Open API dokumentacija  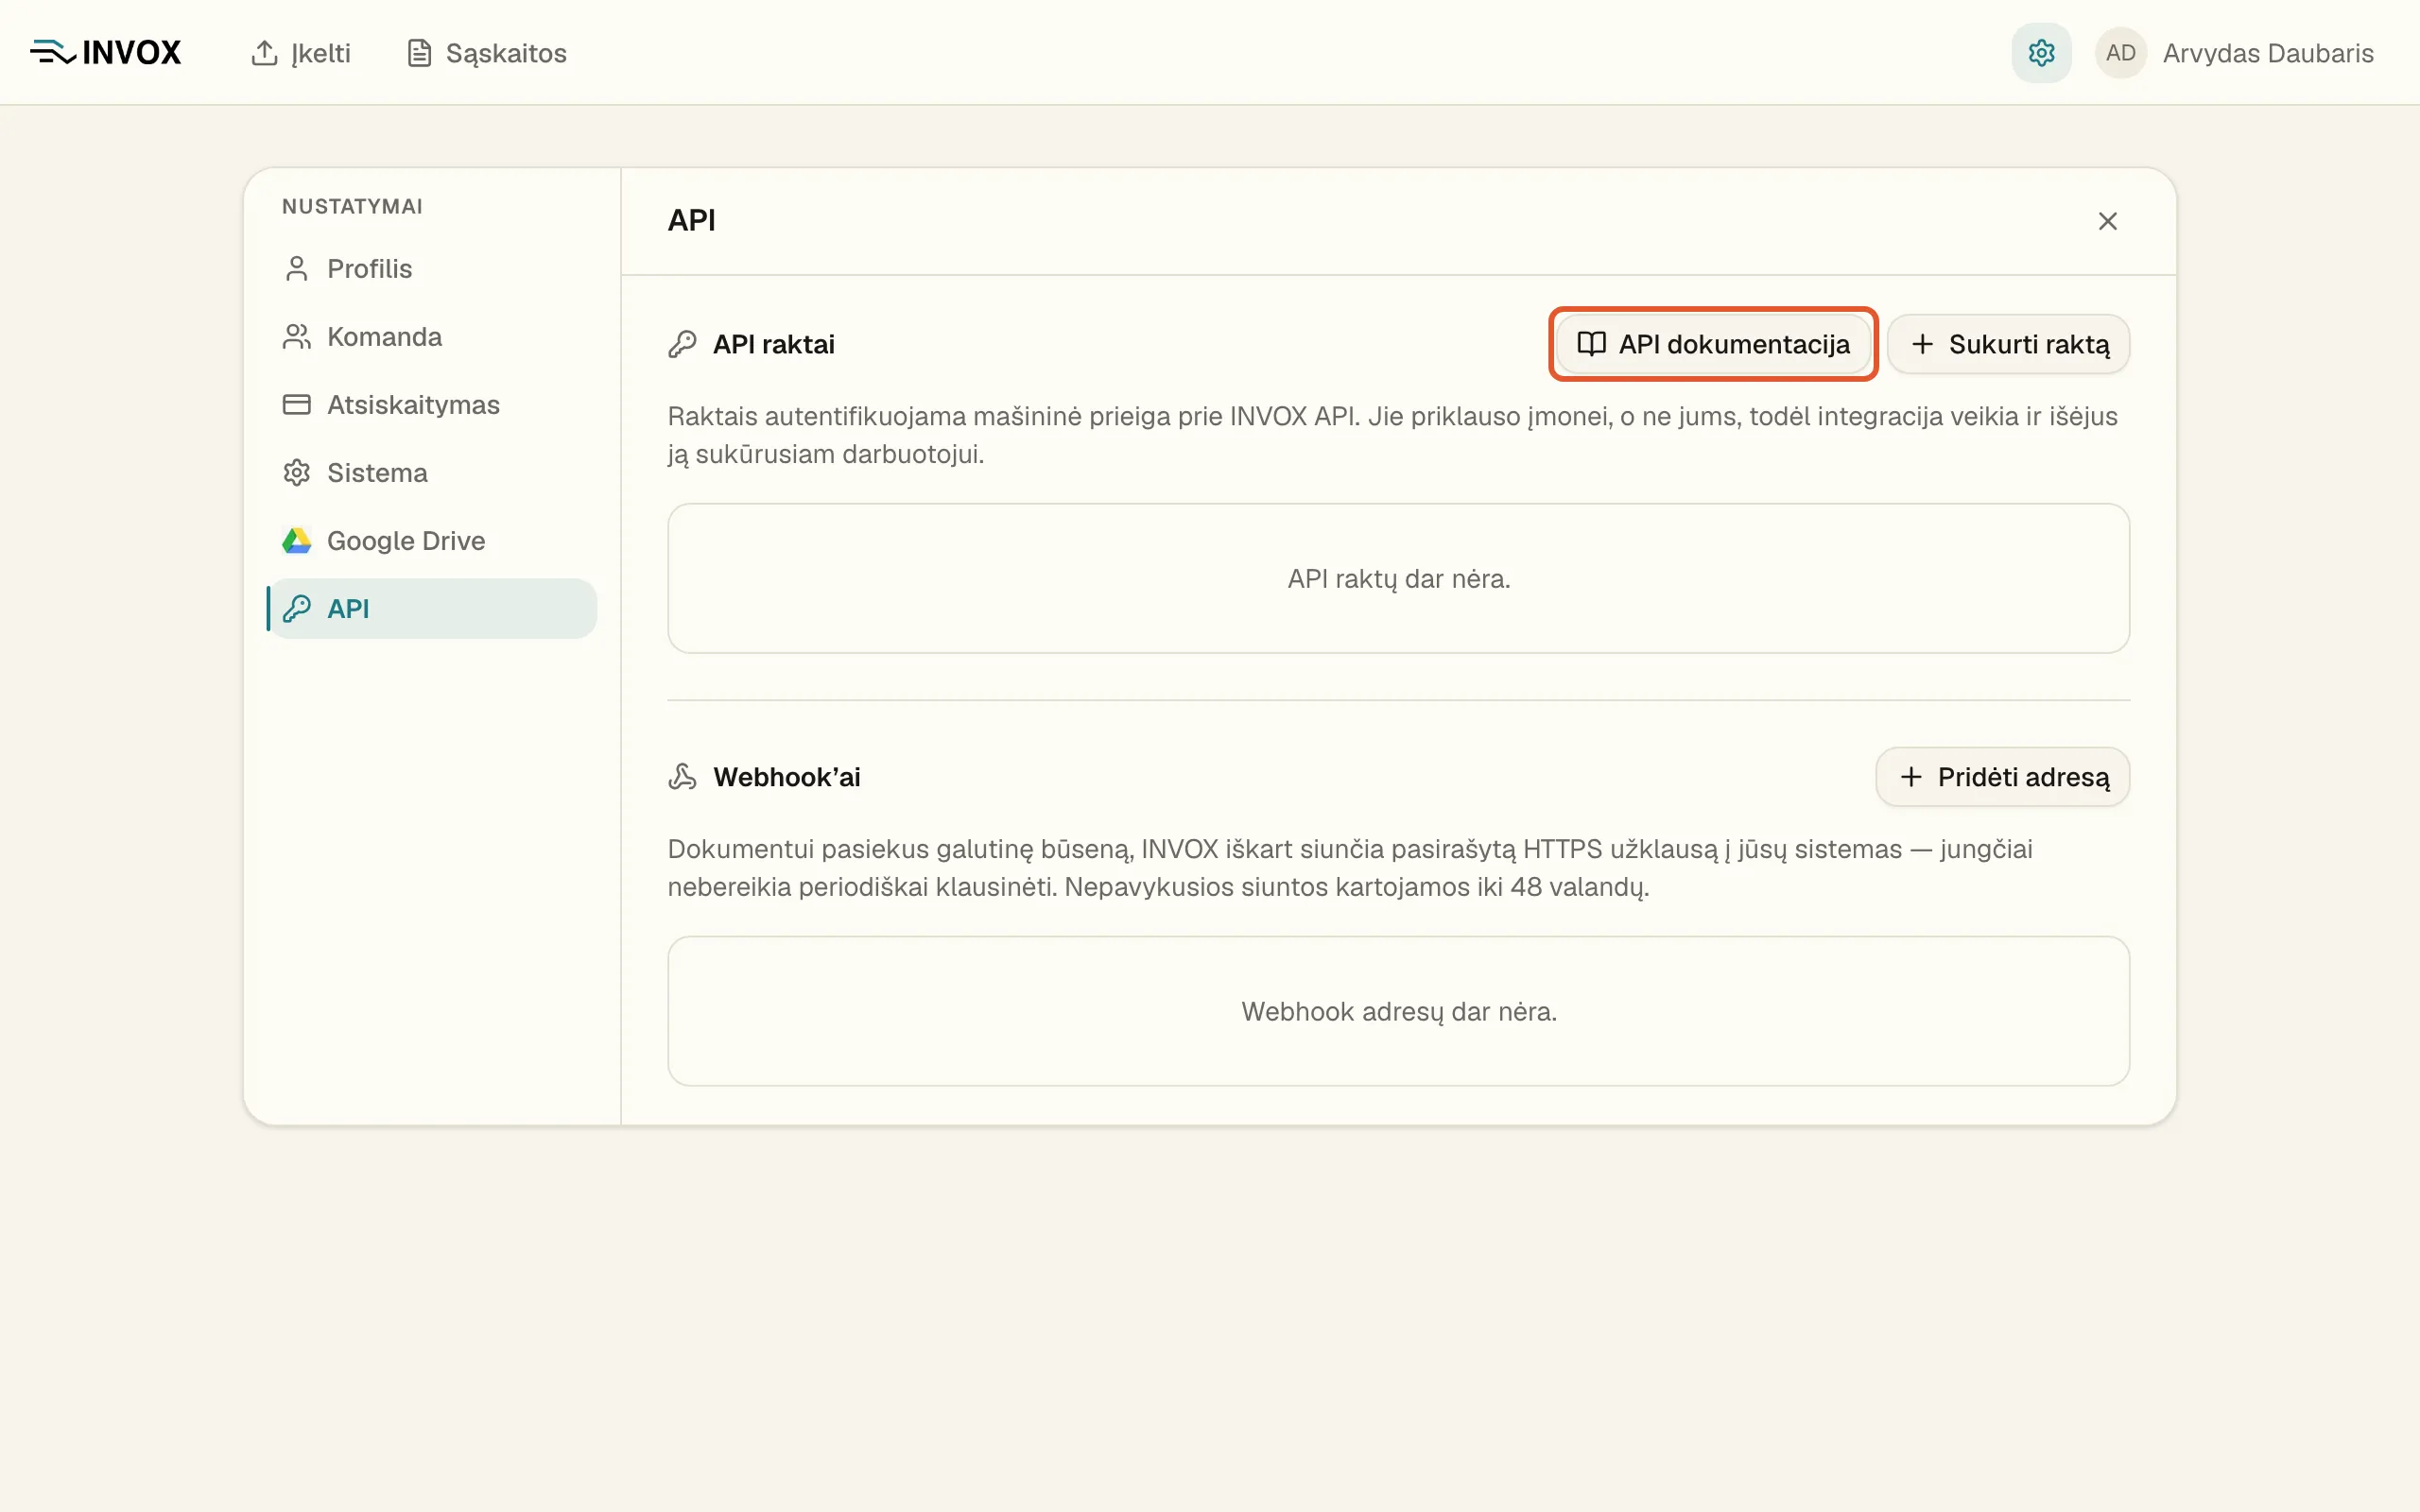coord(1713,344)
